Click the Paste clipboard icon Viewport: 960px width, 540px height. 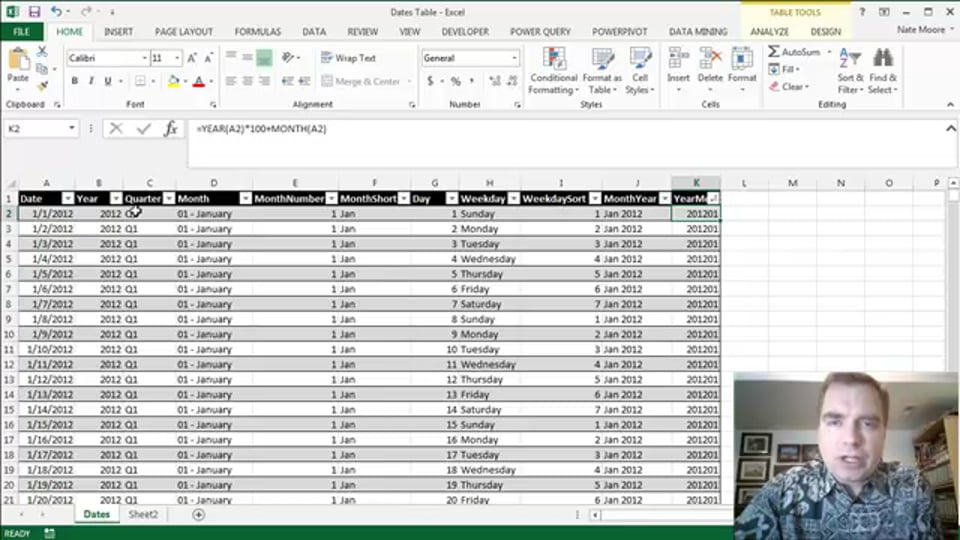coord(18,60)
